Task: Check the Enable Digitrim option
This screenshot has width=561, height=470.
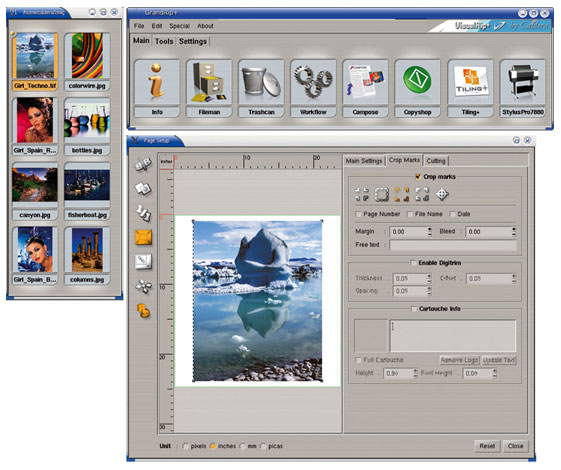Action: (x=413, y=263)
